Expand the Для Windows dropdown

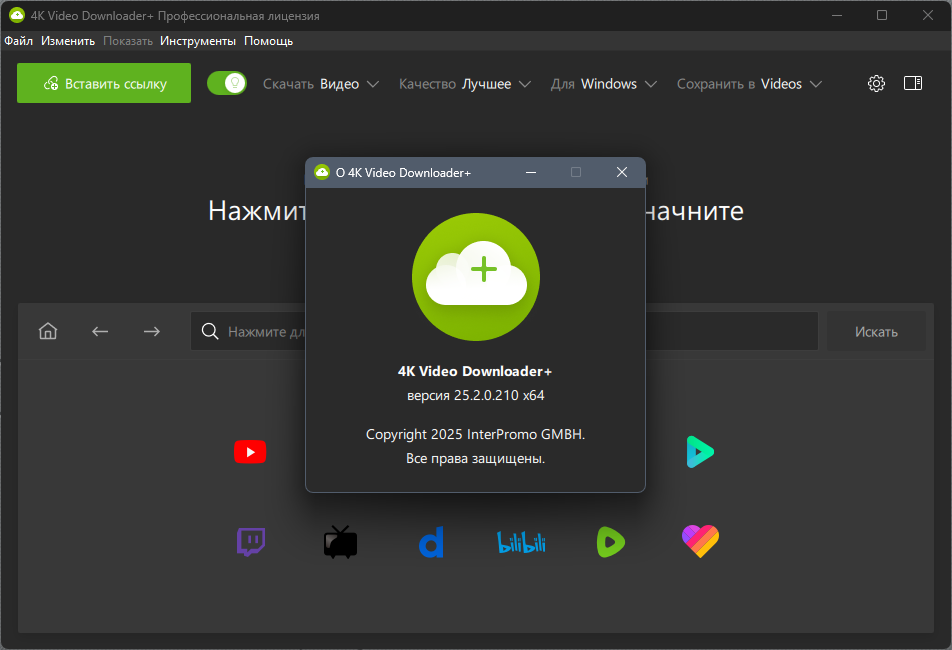coord(604,84)
